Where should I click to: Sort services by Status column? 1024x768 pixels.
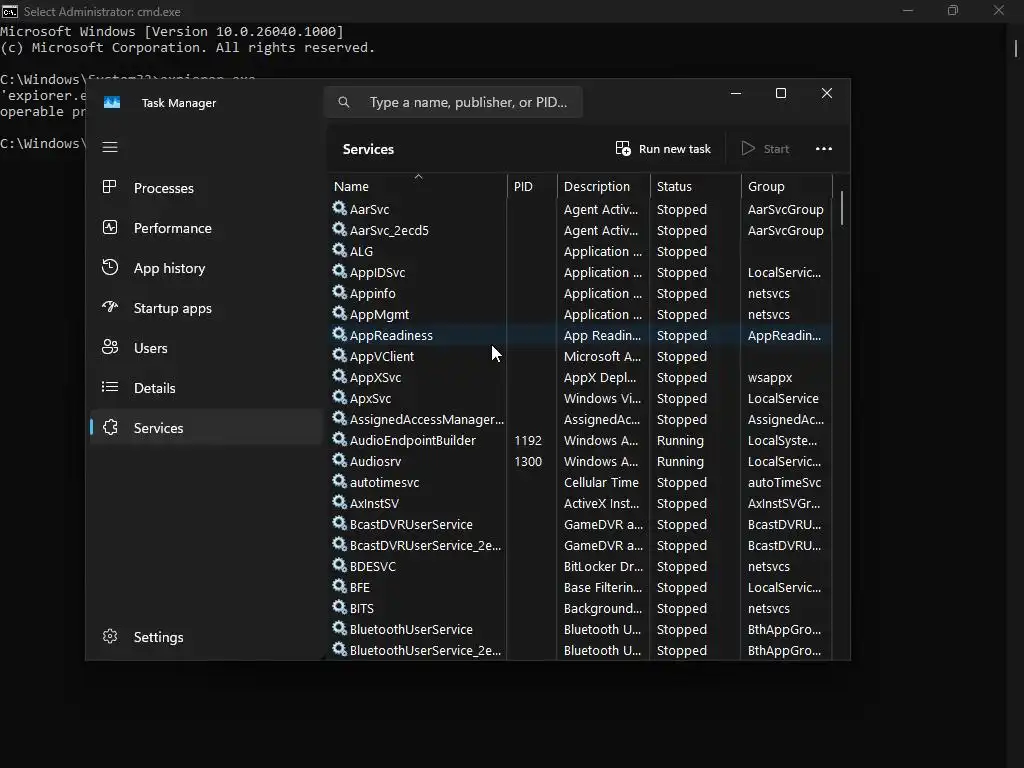(x=674, y=187)
